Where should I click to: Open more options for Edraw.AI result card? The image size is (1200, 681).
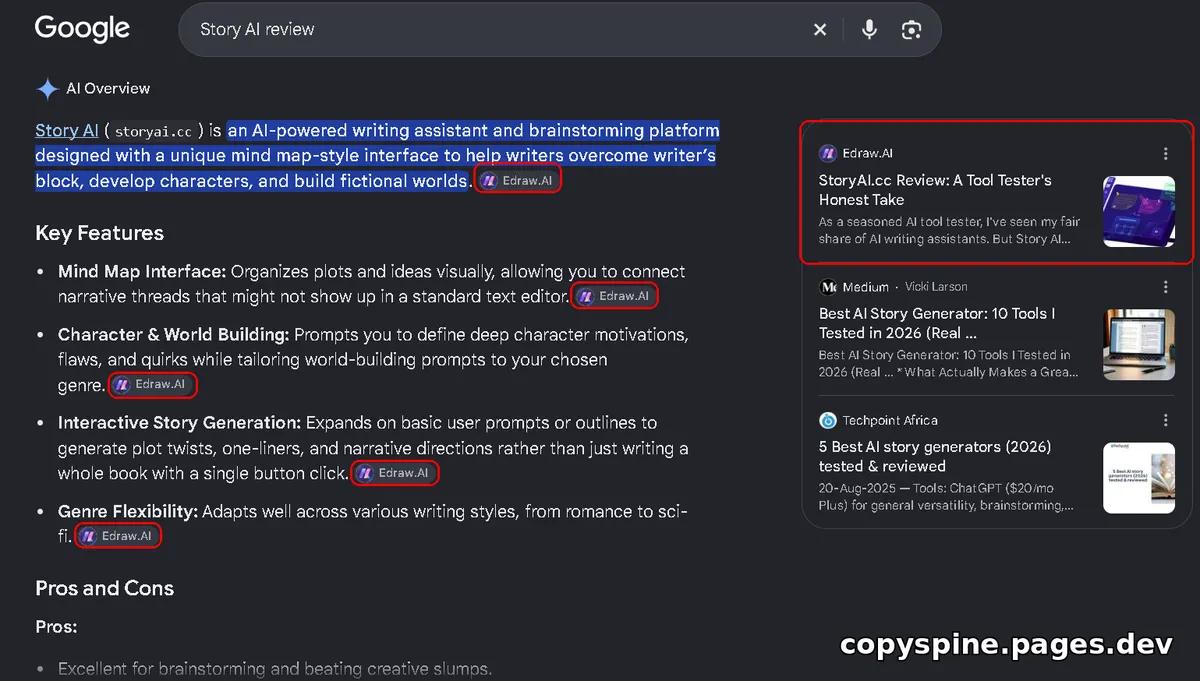1165,154
